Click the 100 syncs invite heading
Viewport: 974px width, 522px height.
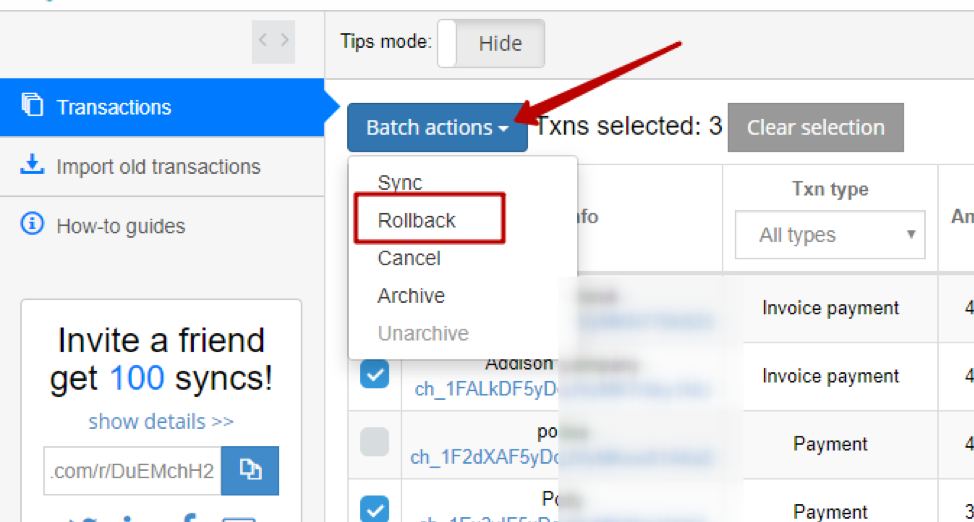coord(161,359)
